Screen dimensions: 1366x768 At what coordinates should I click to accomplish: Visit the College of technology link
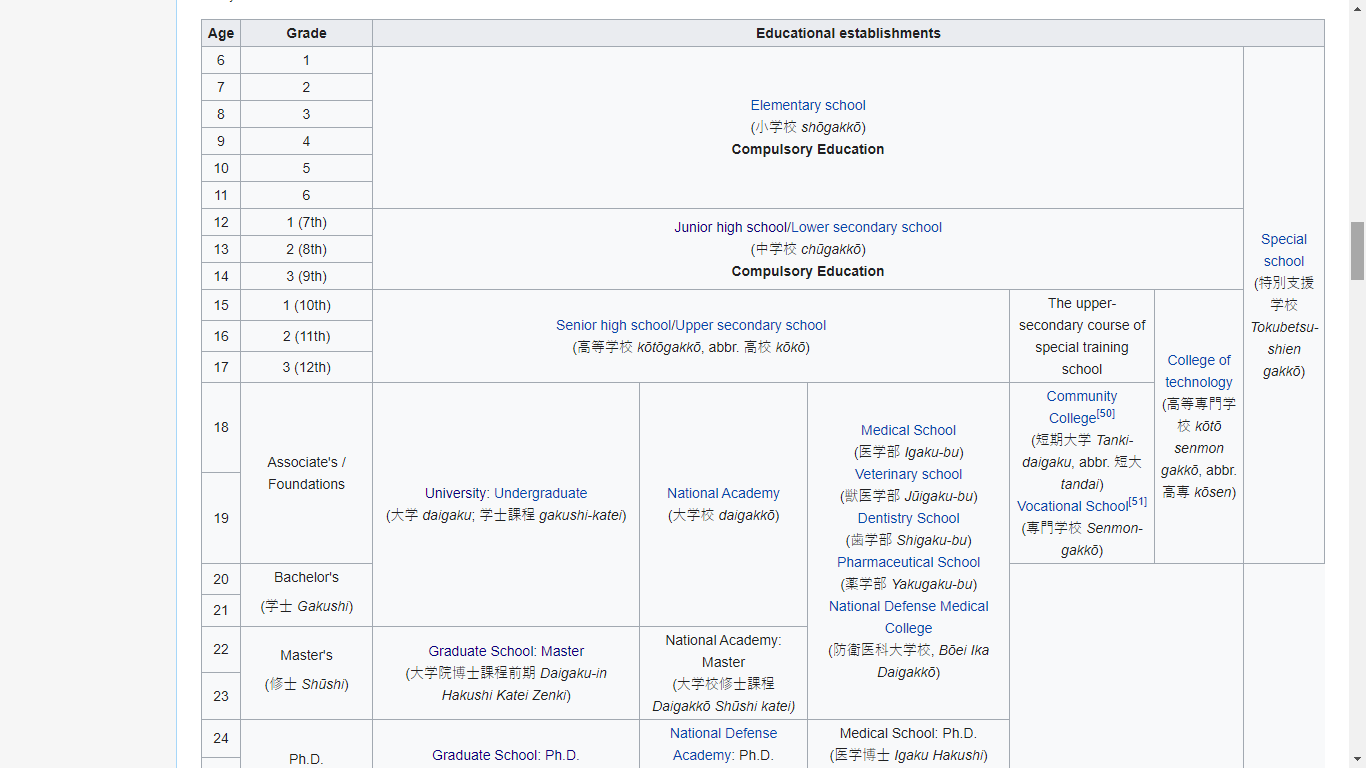[x=1199, y=371]
